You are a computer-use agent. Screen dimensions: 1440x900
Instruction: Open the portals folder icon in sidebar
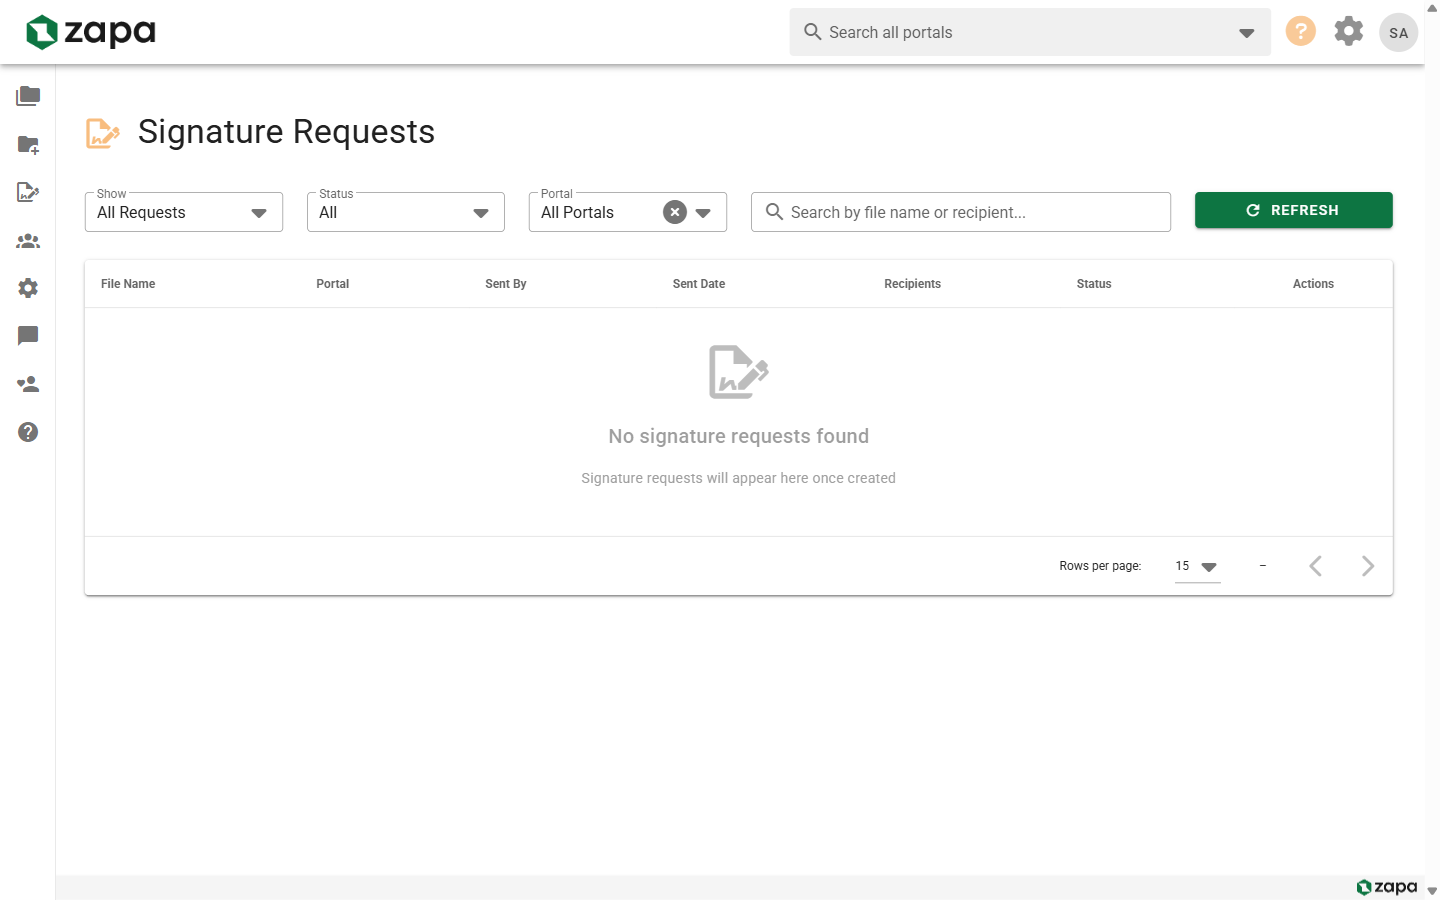pos(28,96)
